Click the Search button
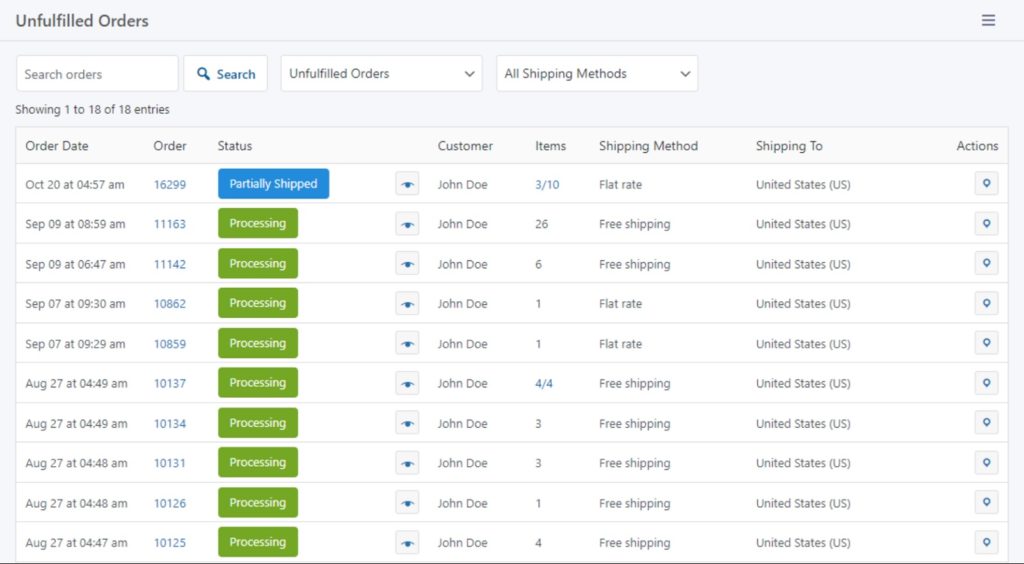Viewport: 1024px width, 564px height. pyautogui.click(x=225, y=74)
